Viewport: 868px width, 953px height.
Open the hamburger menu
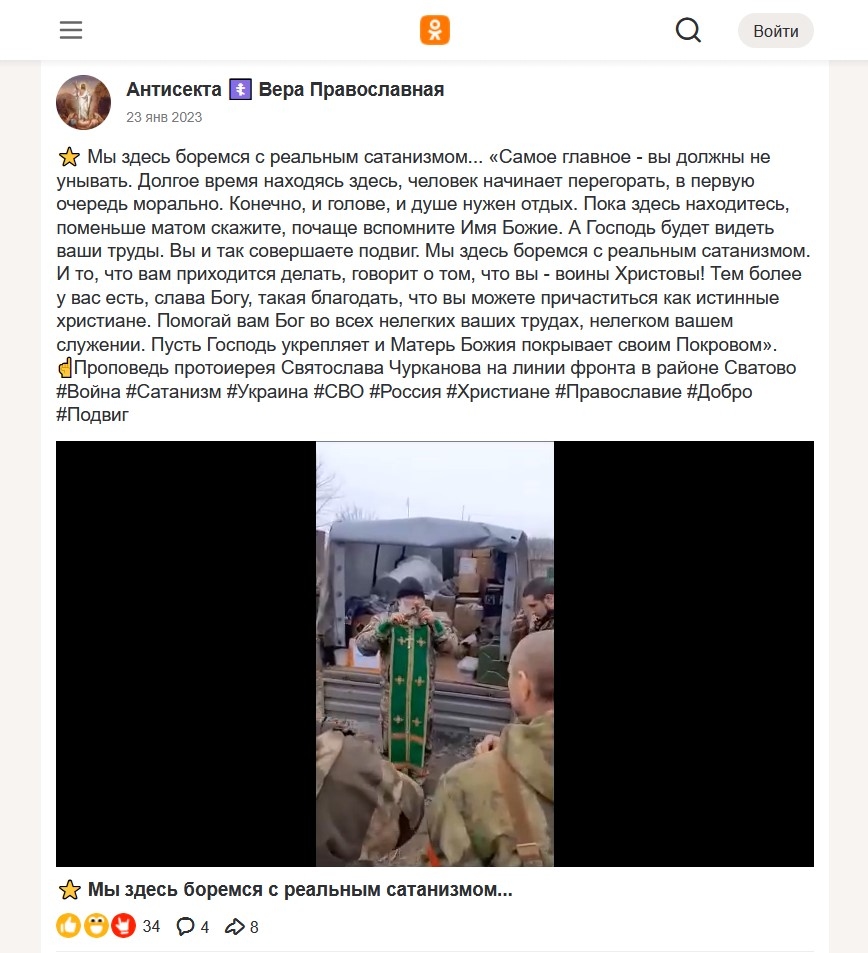coord(71,30)
